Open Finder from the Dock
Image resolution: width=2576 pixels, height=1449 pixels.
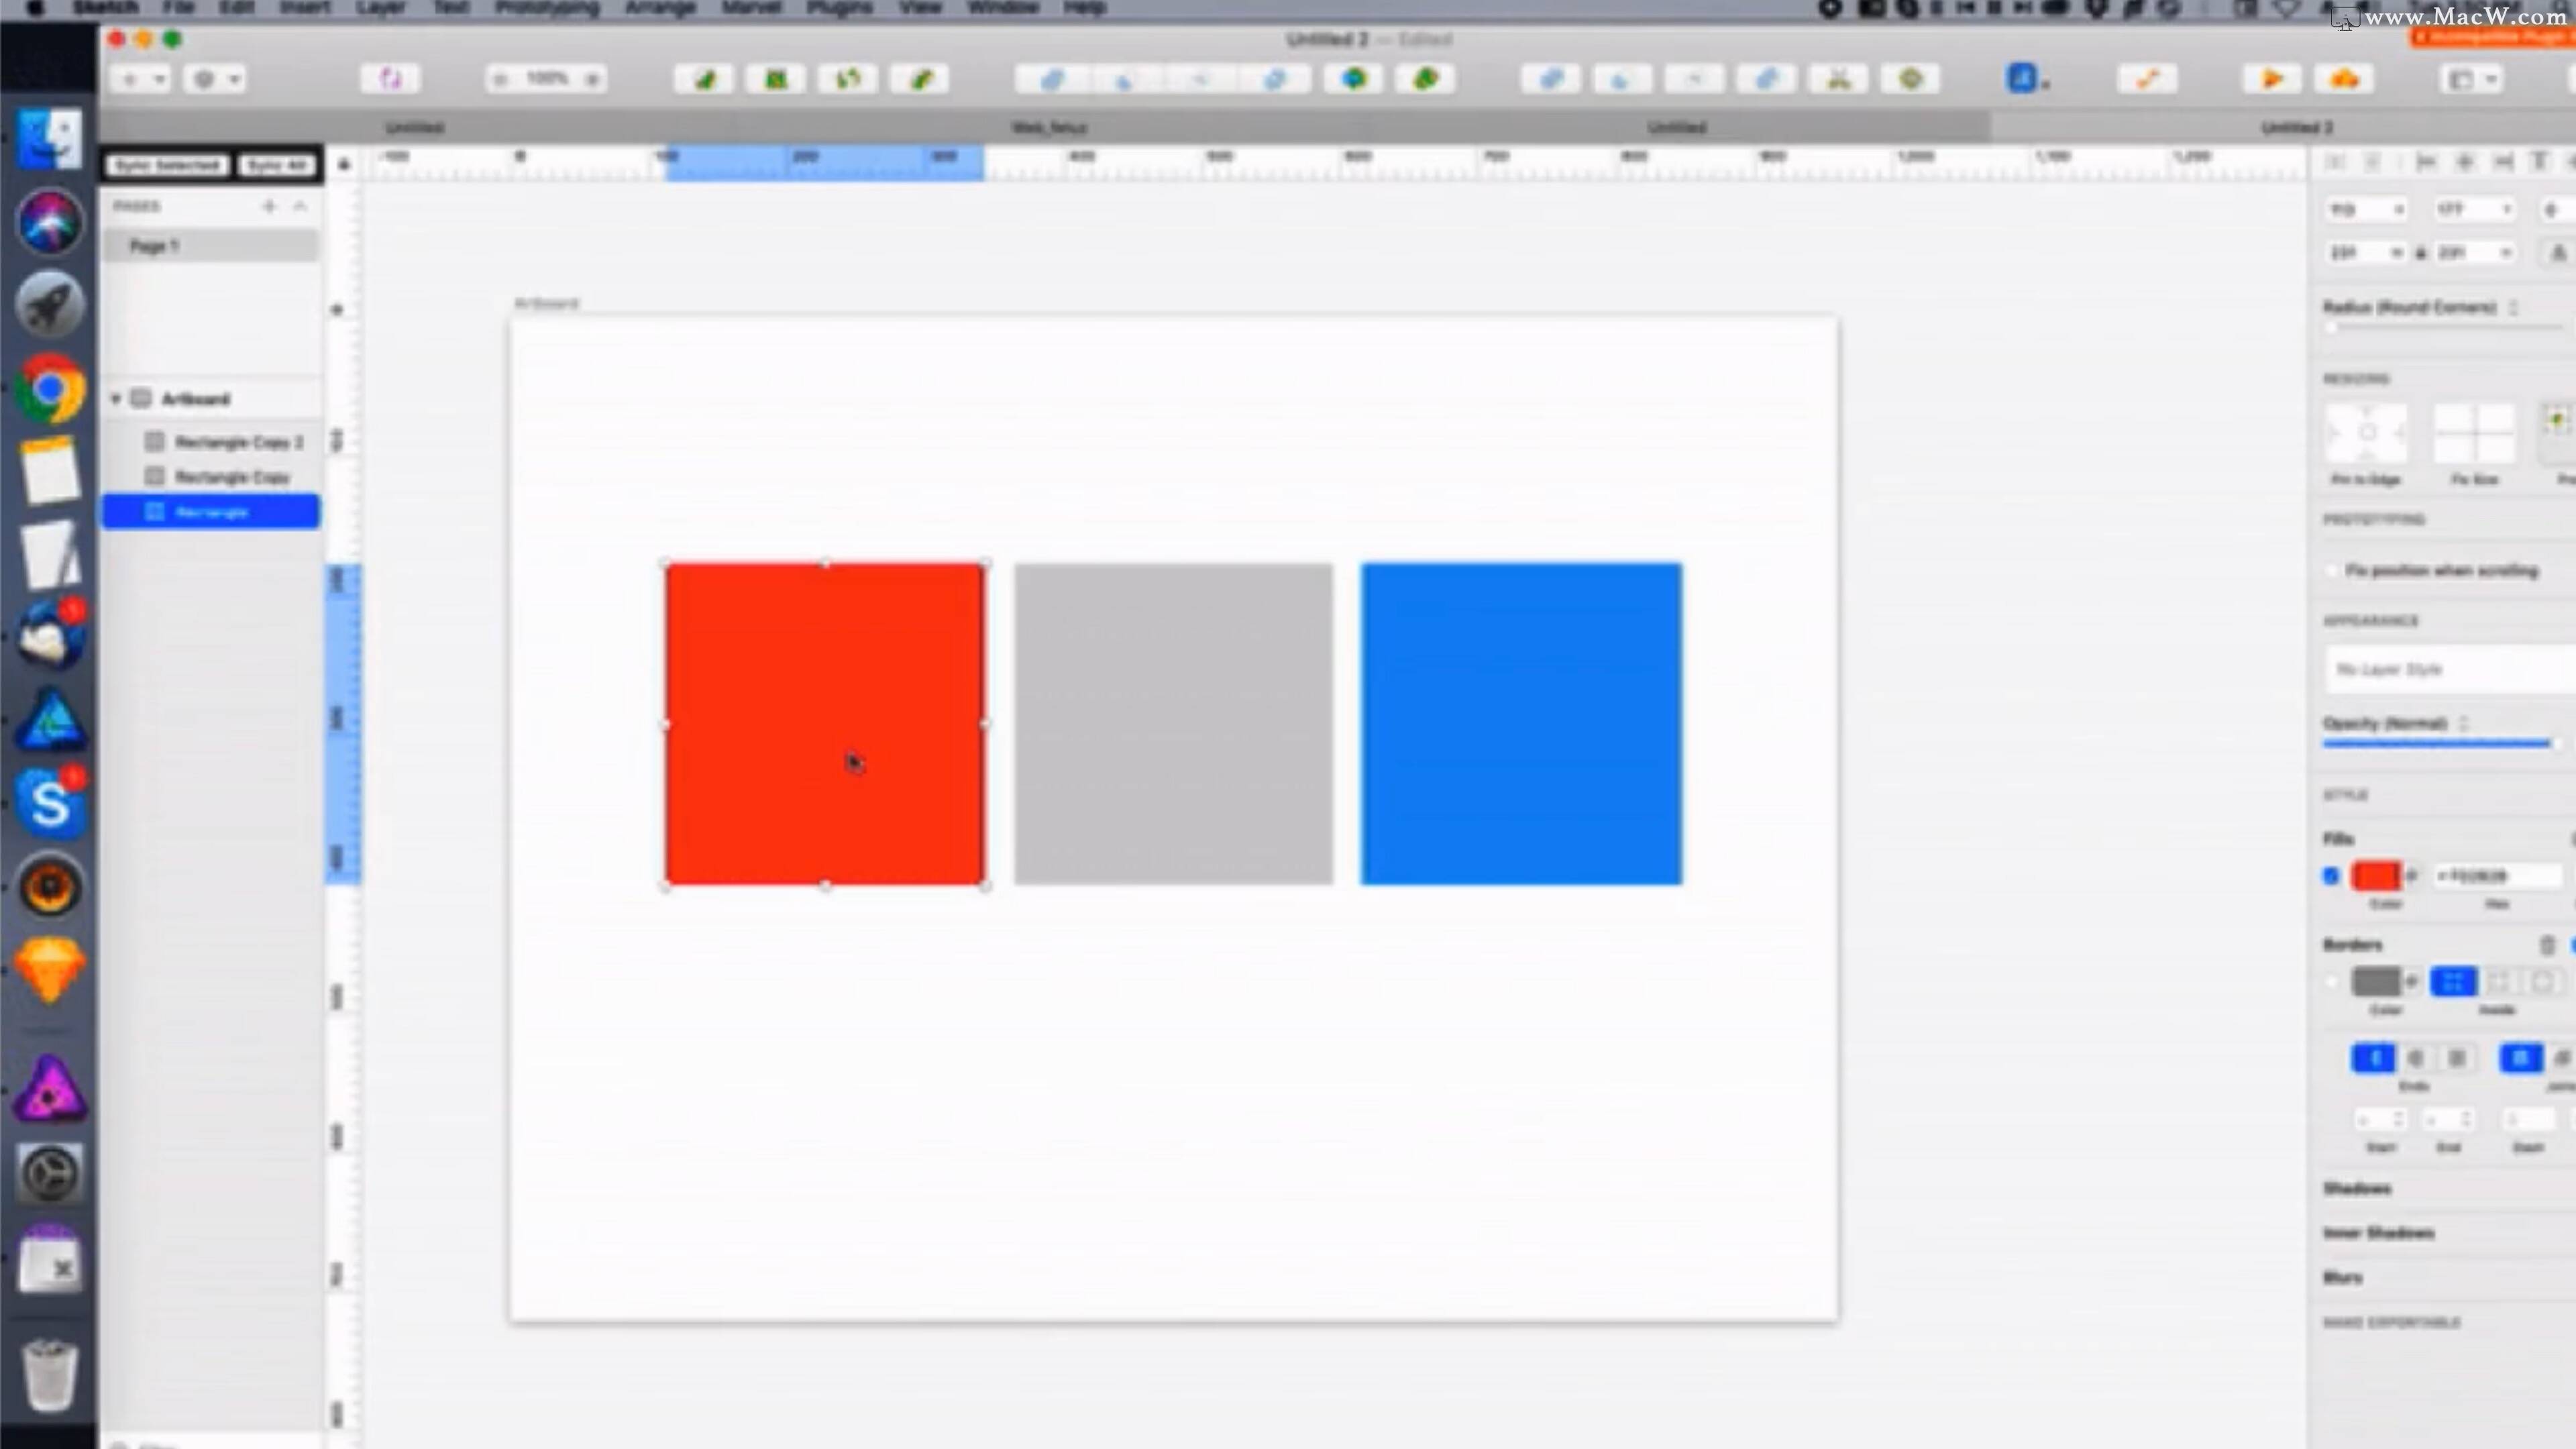[49, 138]
